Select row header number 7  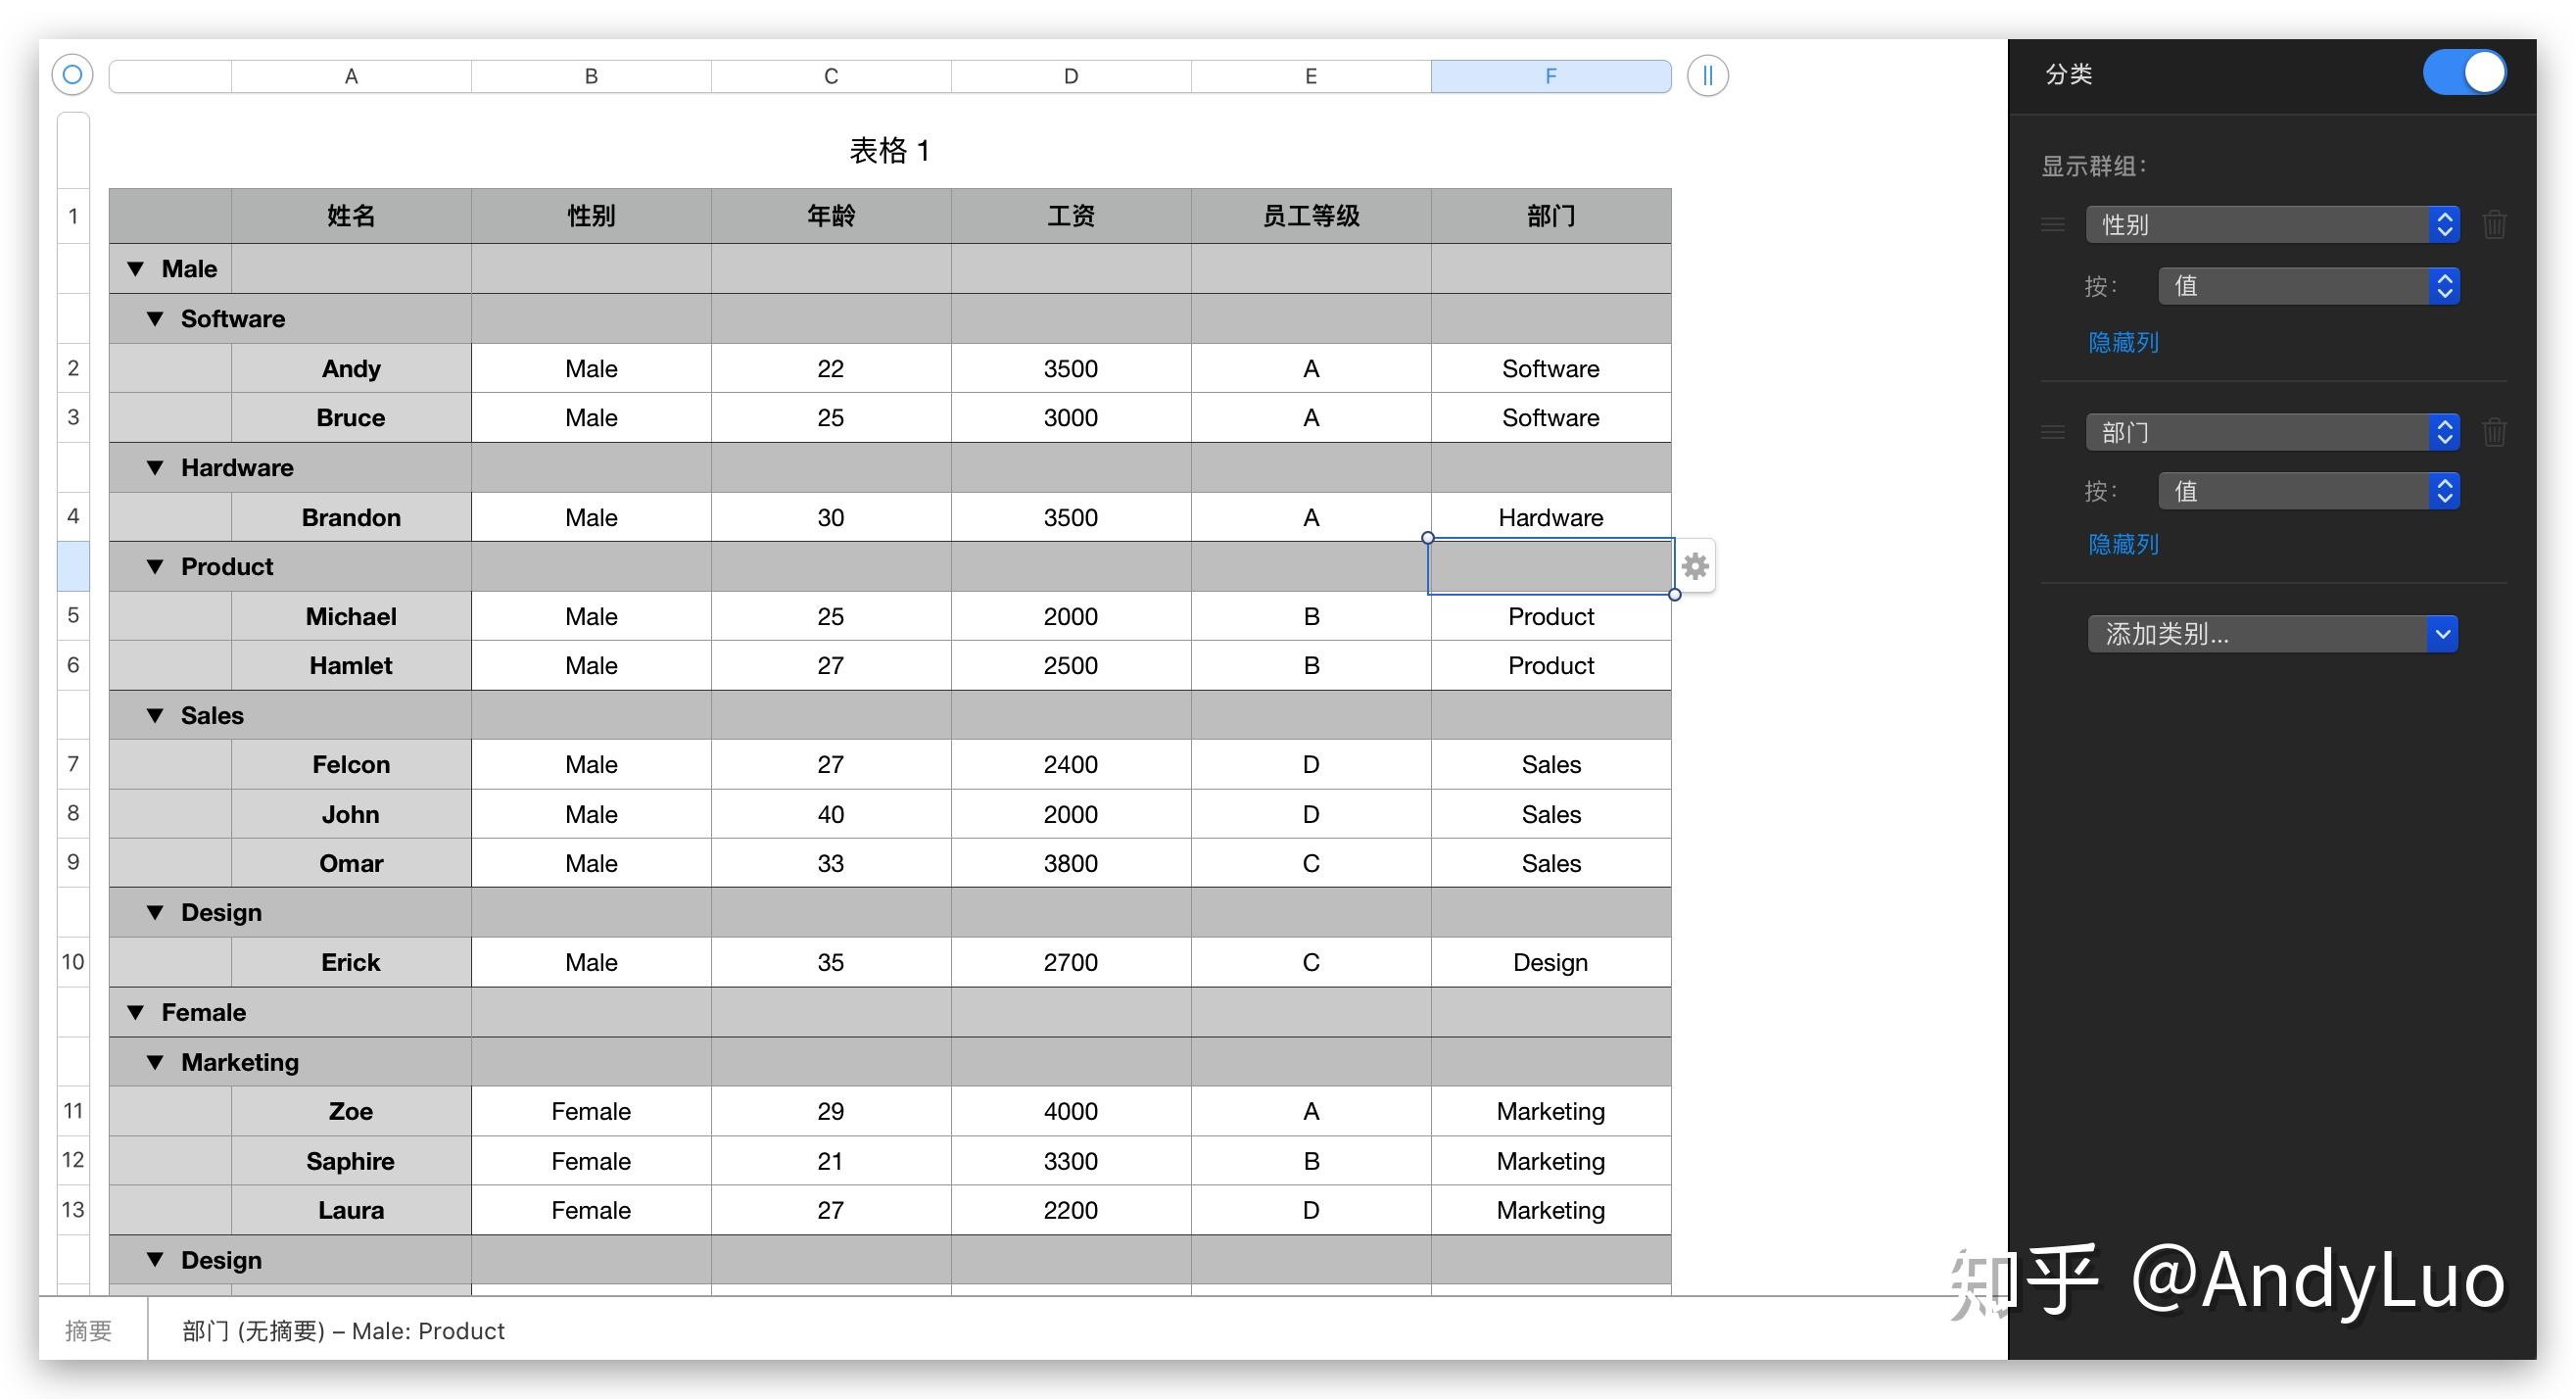pos(73,765)
